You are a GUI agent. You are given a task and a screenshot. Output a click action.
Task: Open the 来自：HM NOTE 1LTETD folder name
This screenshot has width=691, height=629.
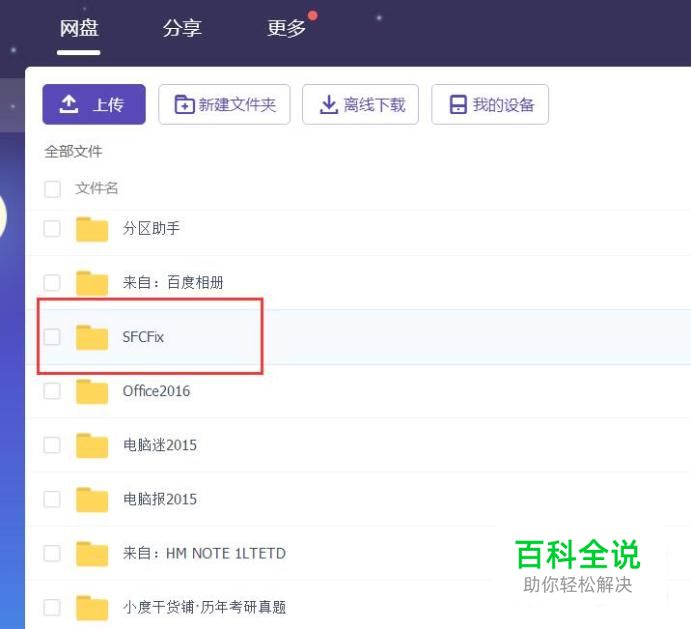pyautogui.click(x=204, y=553)
